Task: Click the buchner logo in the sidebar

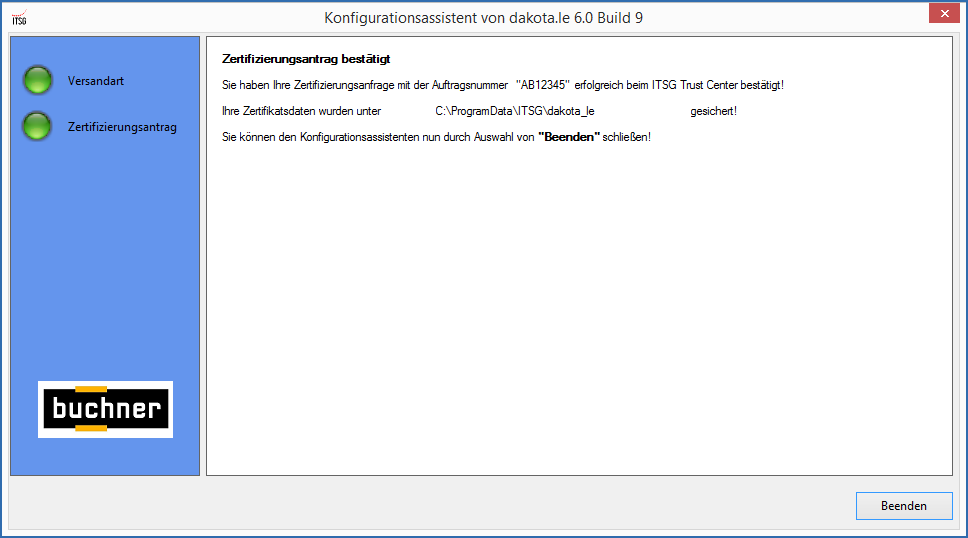Action: (x=105, y=409)
